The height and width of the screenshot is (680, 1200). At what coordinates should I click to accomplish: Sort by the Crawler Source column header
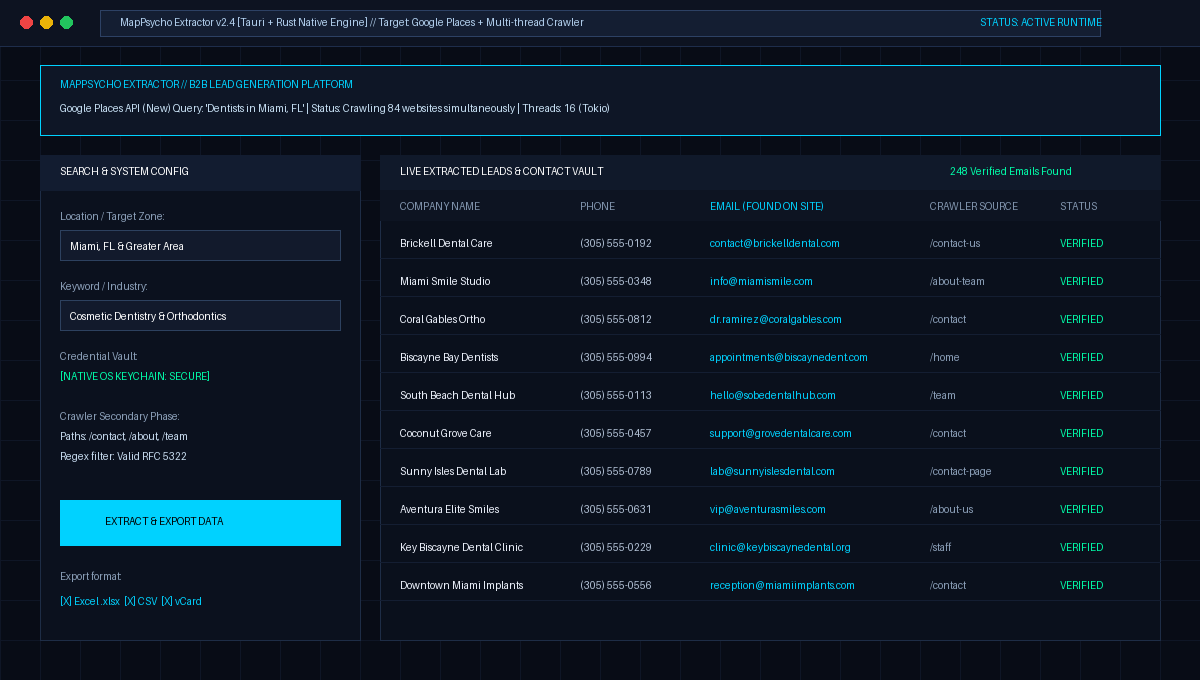coord(974,207)
